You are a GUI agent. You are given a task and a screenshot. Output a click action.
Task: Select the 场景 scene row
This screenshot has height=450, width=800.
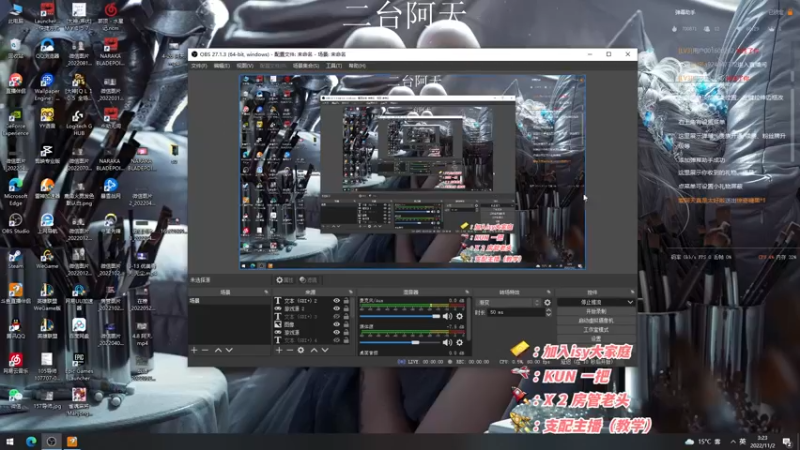(x=230, y=301)
